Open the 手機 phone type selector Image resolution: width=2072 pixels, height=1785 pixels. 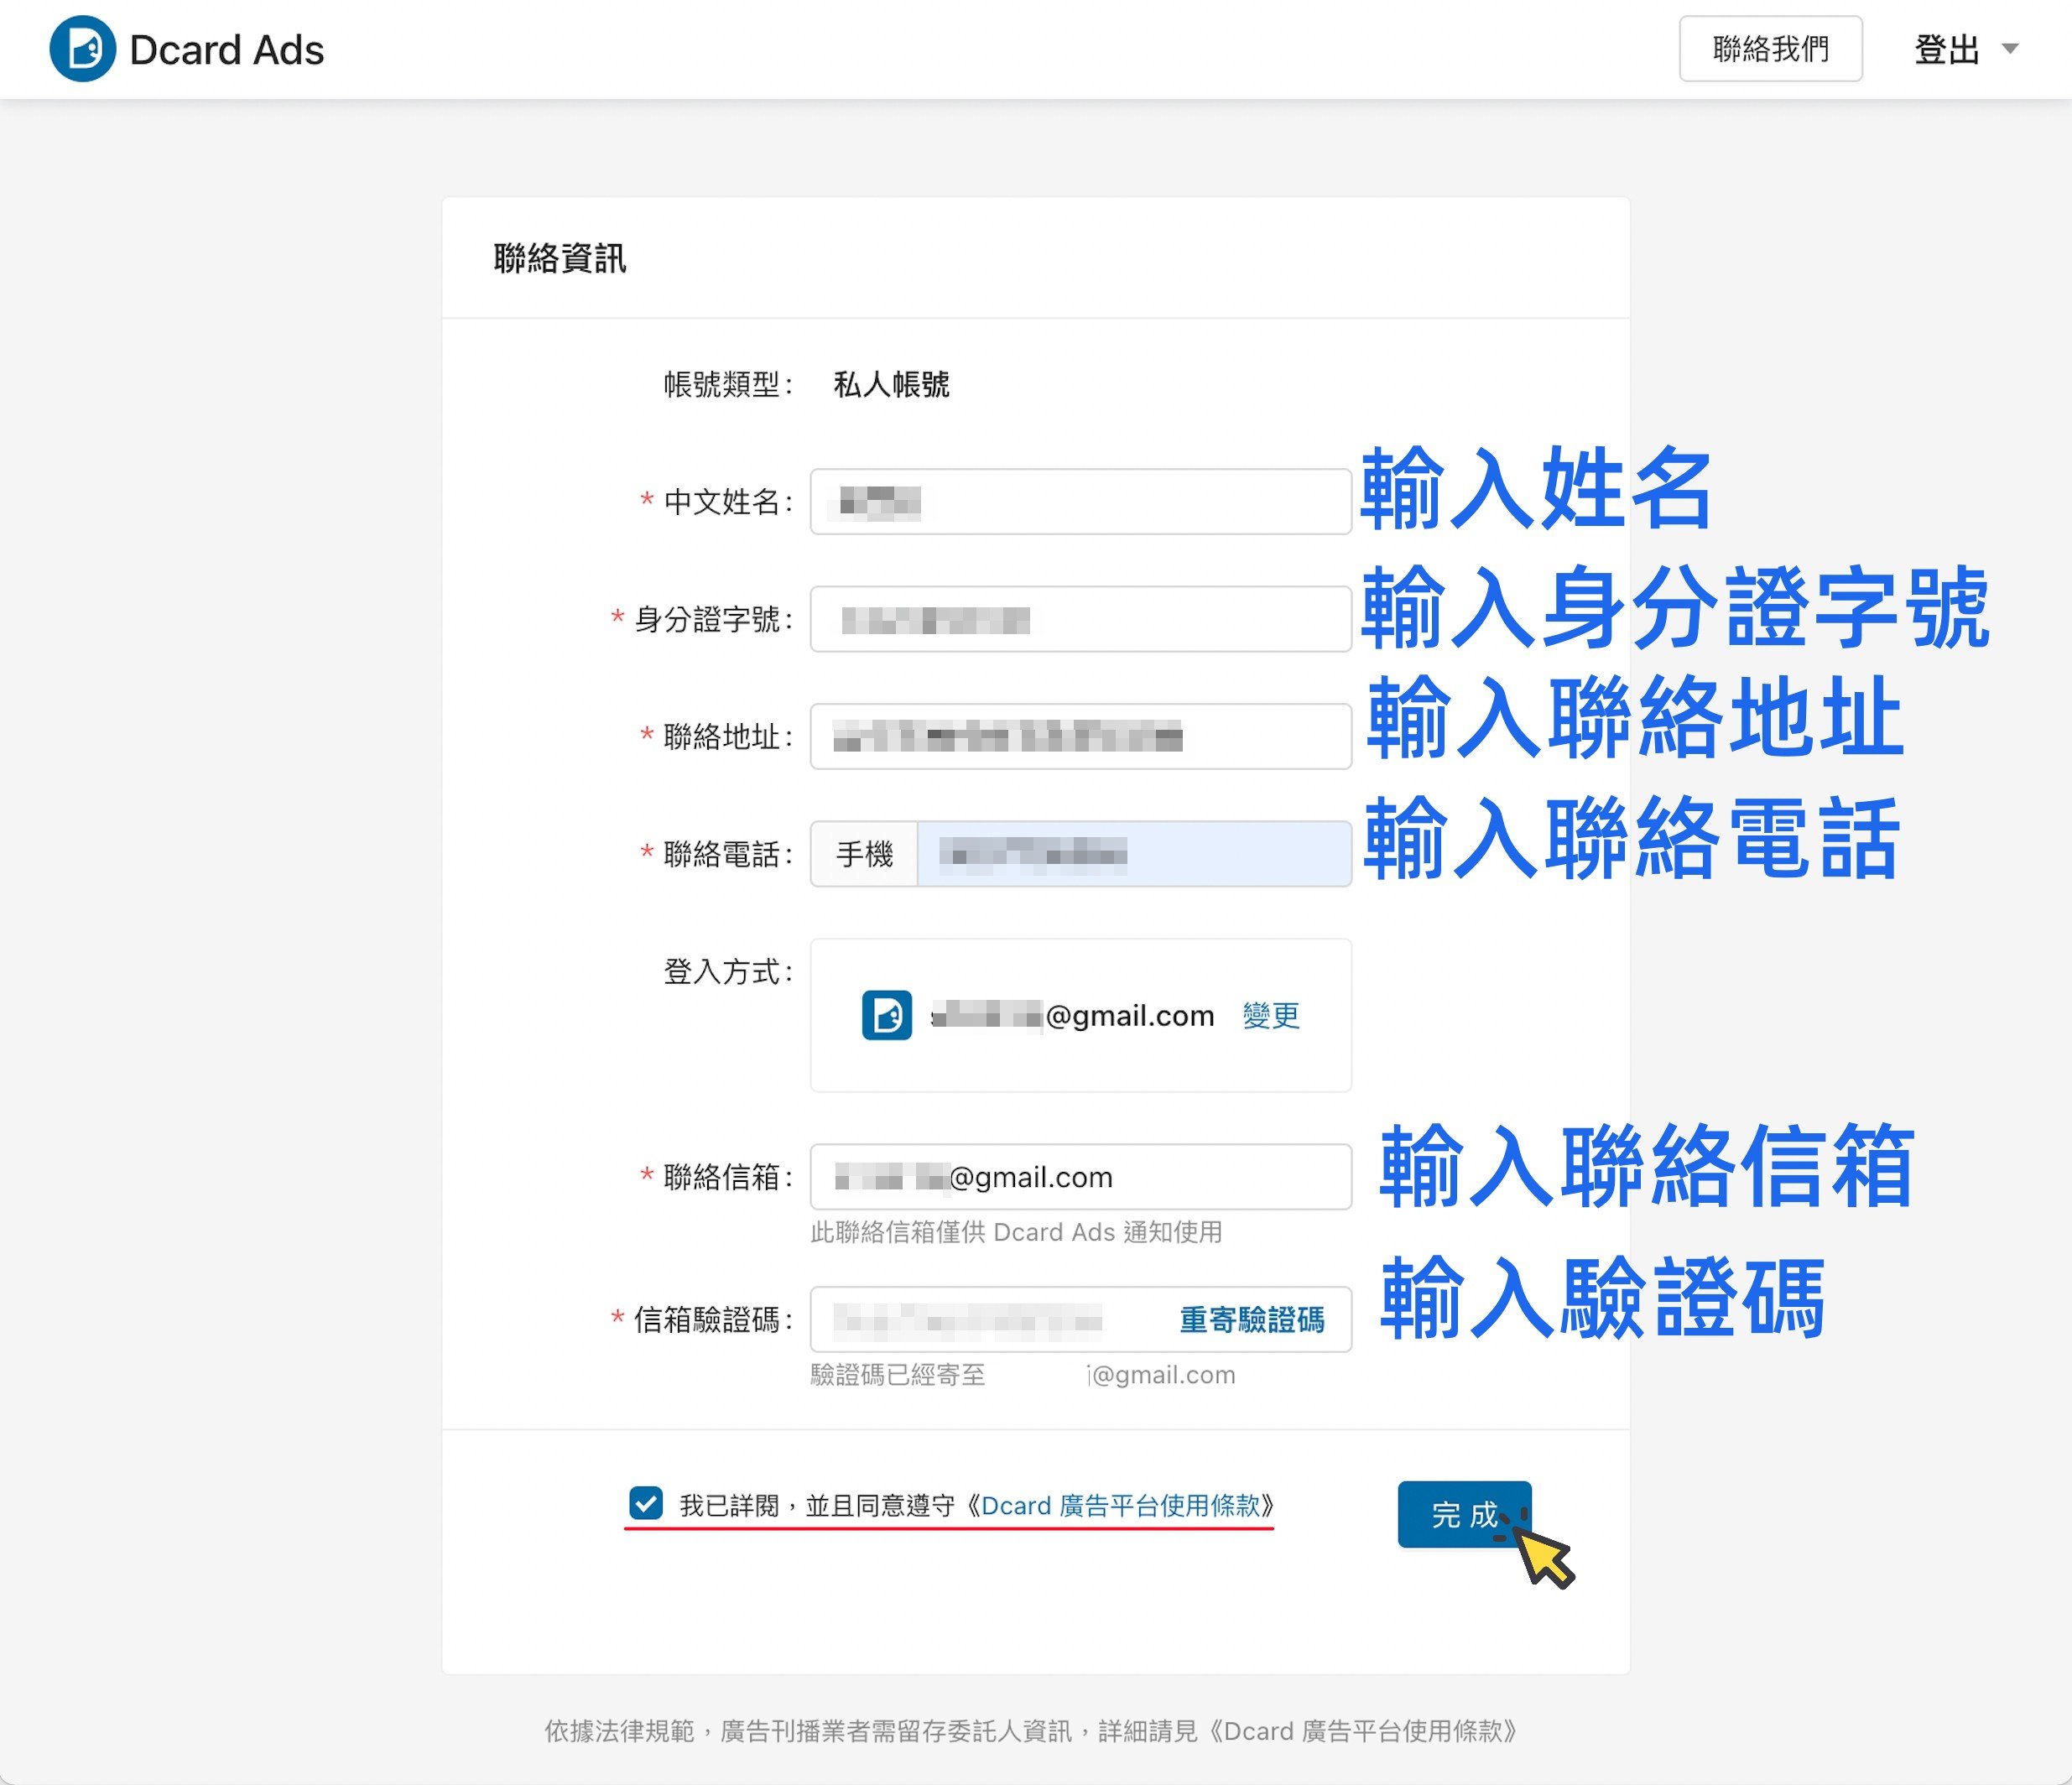863,853
